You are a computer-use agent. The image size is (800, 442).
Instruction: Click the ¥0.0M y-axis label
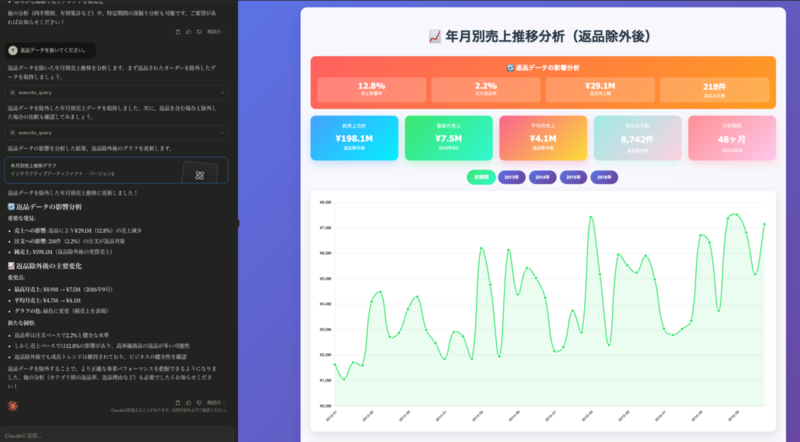pos(325,406)
